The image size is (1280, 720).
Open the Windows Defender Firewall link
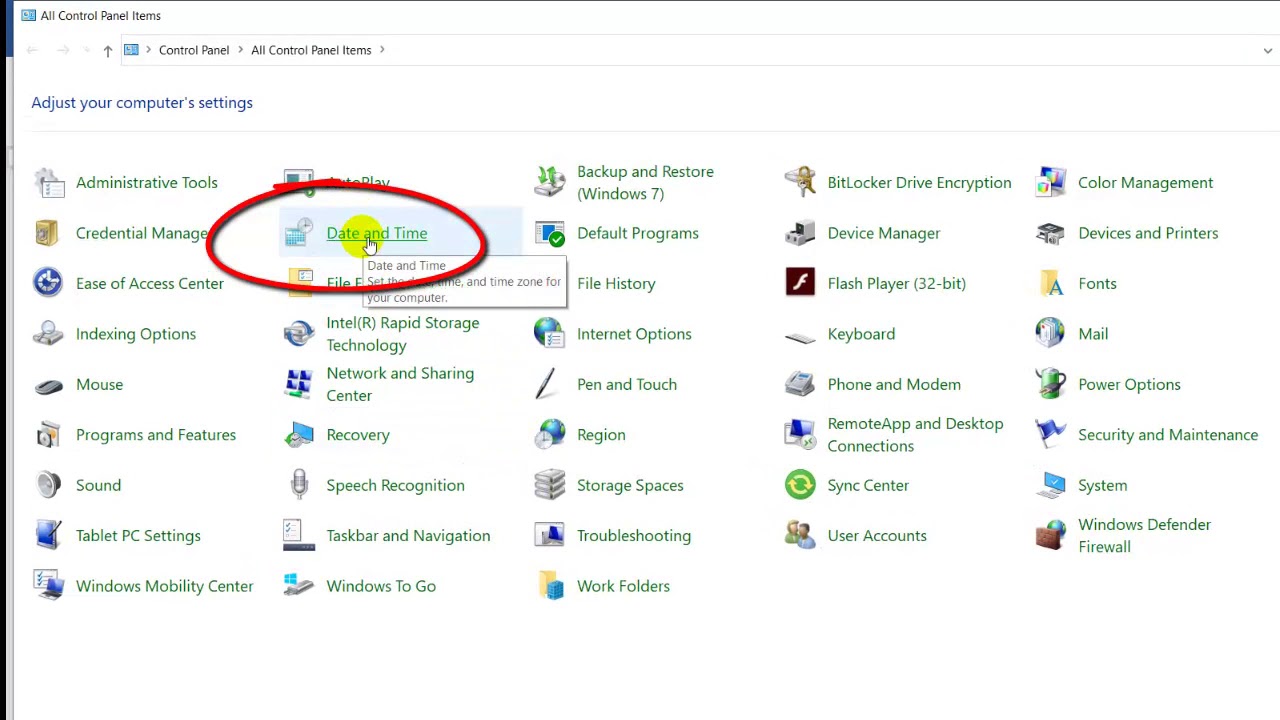click(x=1144, y=535)
